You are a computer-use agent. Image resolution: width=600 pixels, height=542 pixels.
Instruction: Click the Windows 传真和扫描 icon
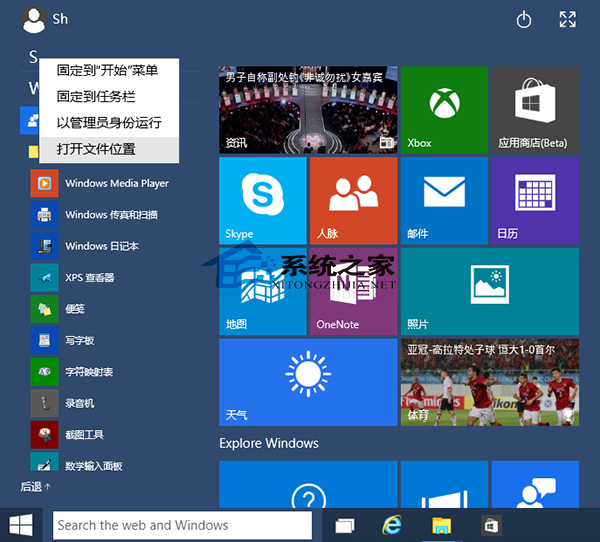[x=44, y=215]
